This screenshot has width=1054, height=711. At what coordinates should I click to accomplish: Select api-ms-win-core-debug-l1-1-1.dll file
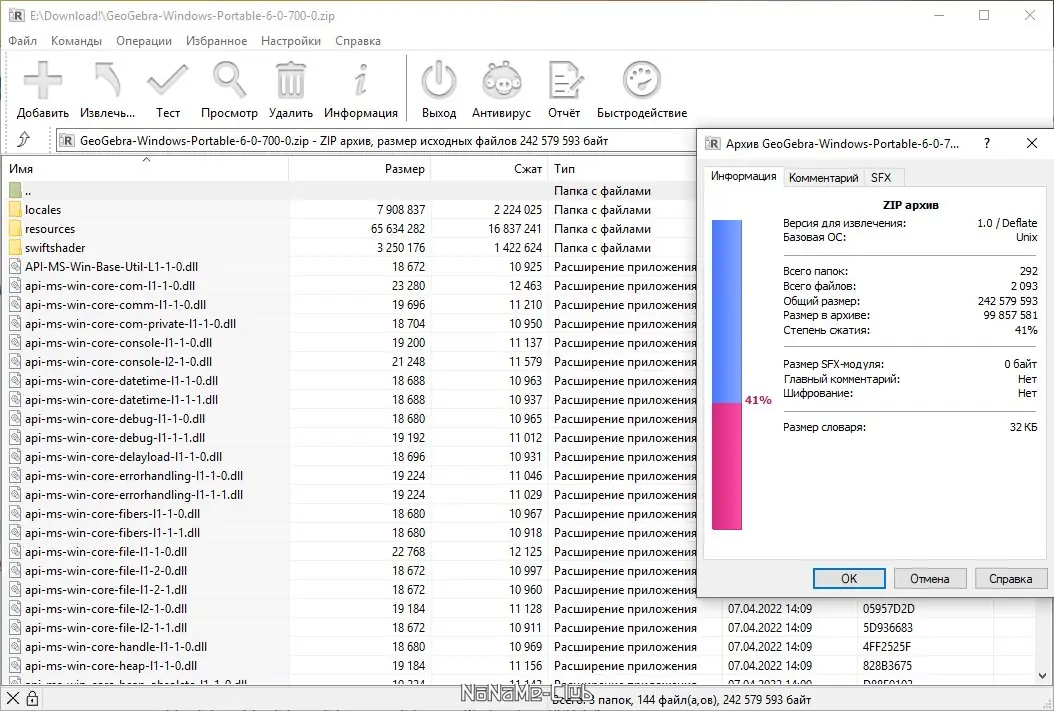click(115, 437)
